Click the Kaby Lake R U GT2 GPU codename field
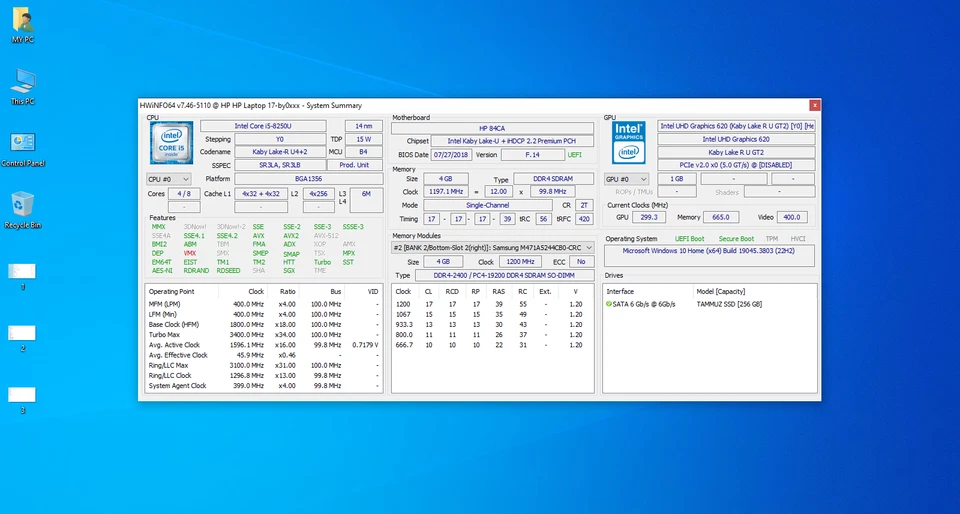 click(x=736, y=152)
